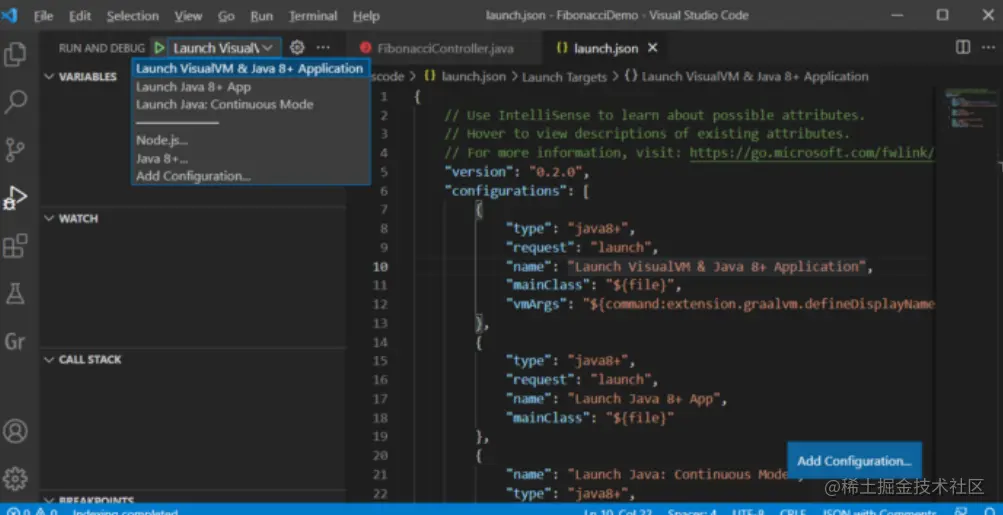The width and height of the screenshot is (1003, 515).
Task: Open the go.microsoft.com link in comment
Action: (x=812, y=153)
